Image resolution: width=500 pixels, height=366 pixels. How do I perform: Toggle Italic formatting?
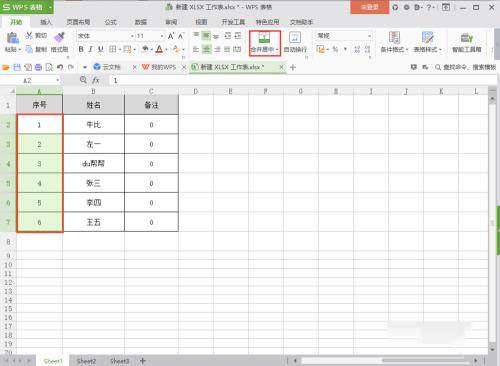point(90,49)
